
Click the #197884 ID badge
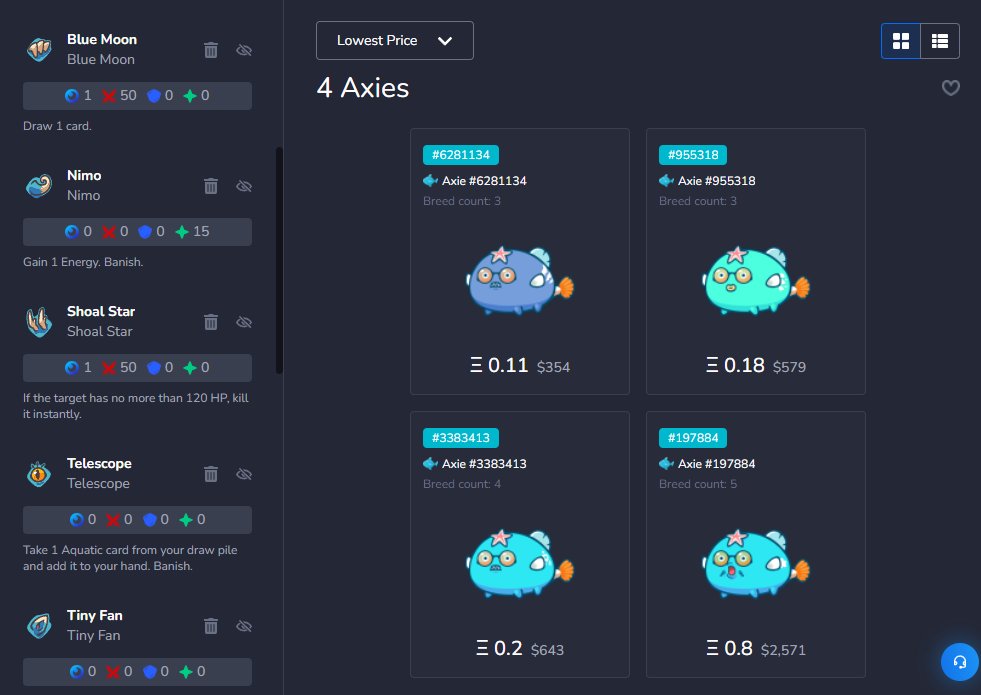pos(693,437)
